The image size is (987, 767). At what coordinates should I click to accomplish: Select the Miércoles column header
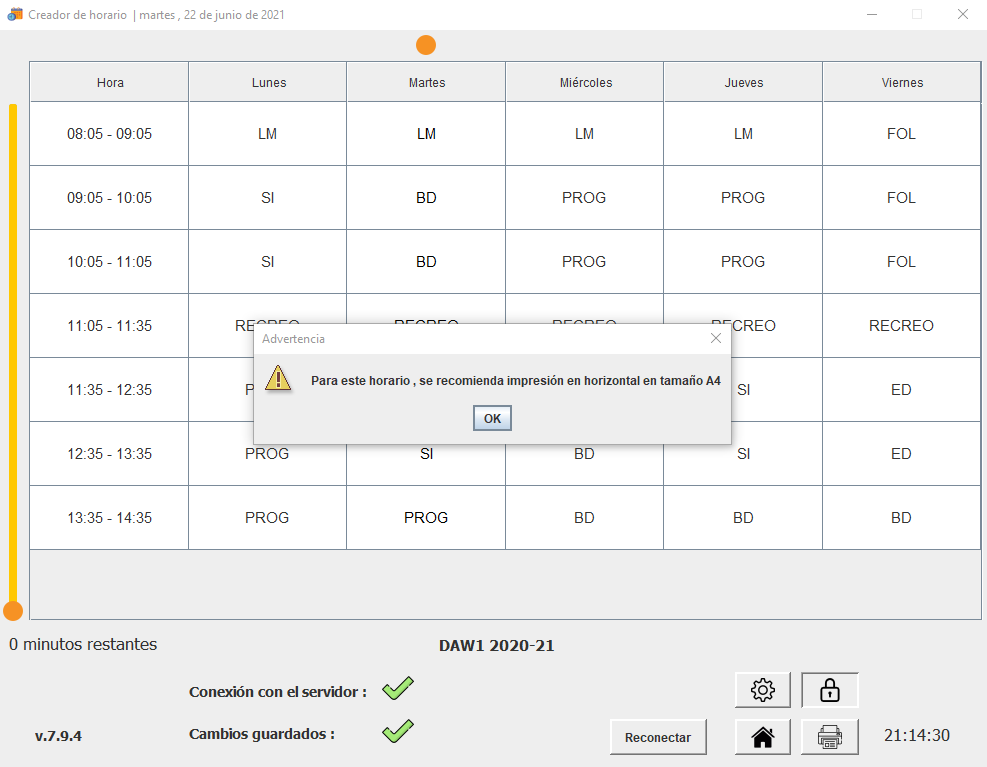coord(585,82)
